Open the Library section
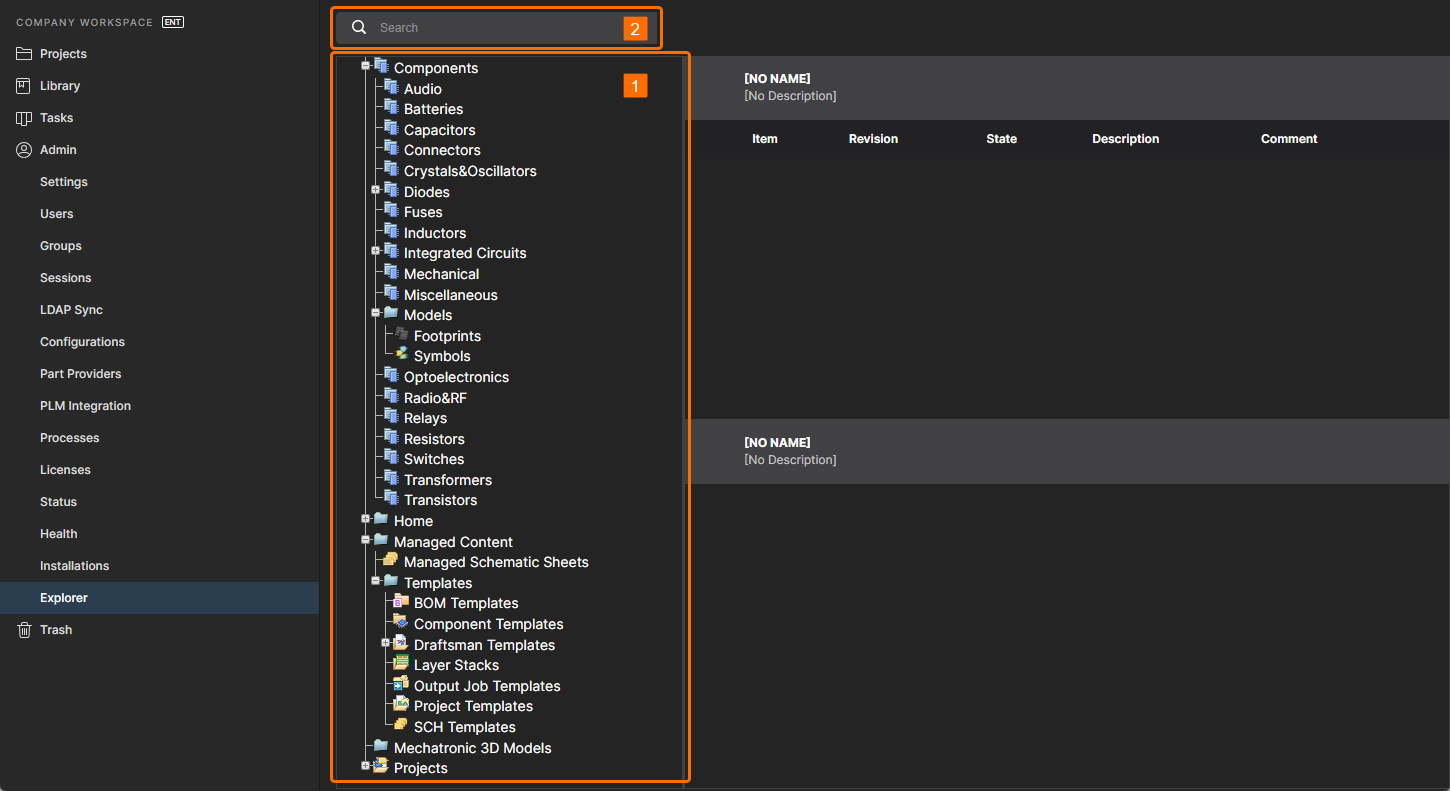 tap(60, 86)
